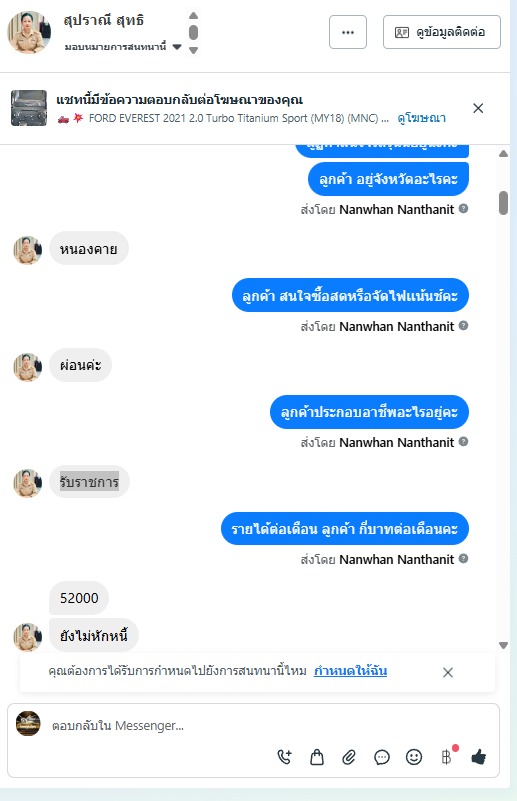Click the chat scrollbar thumb
Image resolution: width=517 pixels, height=801 pixels.
click(x=504, y=203)
